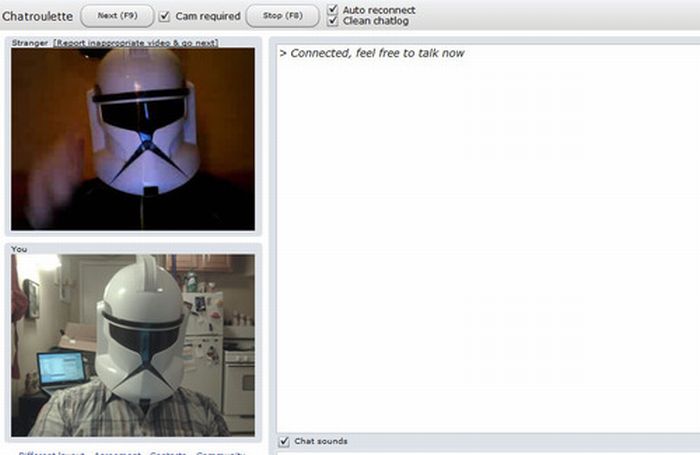The width and height of the screenshot is (700, 455).
Task: Click the 'You' label above webcam
Action: [19, 249]
